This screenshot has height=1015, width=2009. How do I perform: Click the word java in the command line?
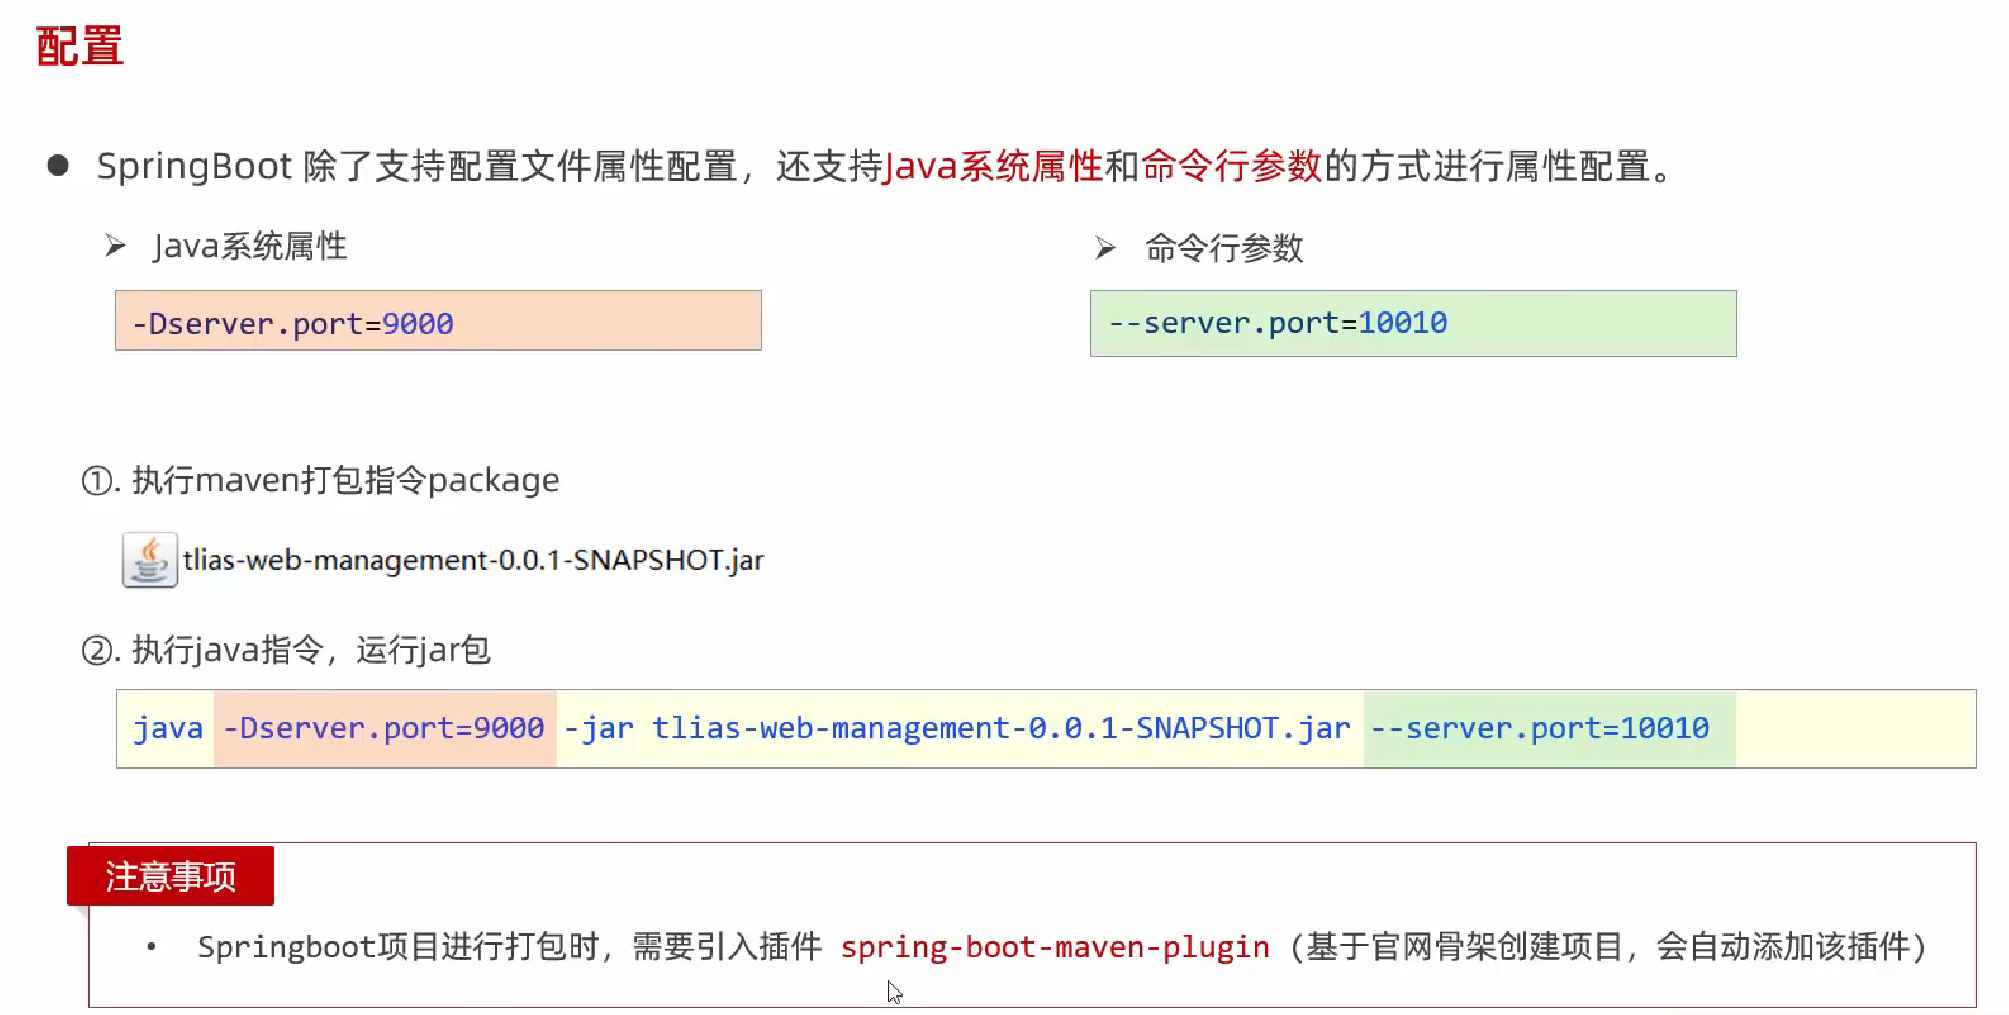tap(168, 728)
